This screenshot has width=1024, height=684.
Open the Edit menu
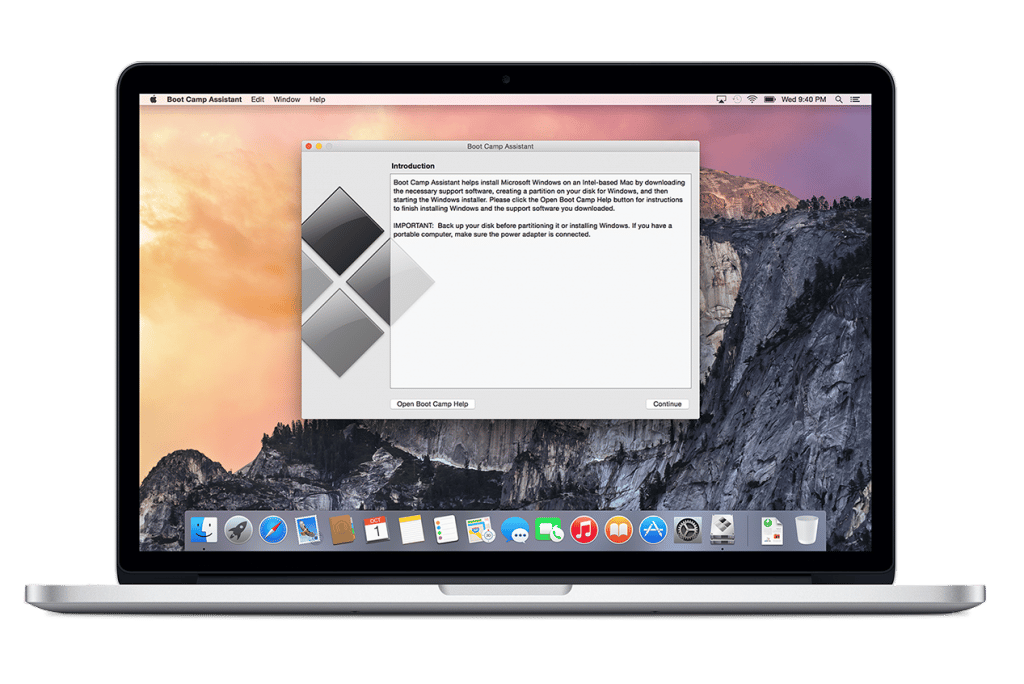(x=257, y=99)
